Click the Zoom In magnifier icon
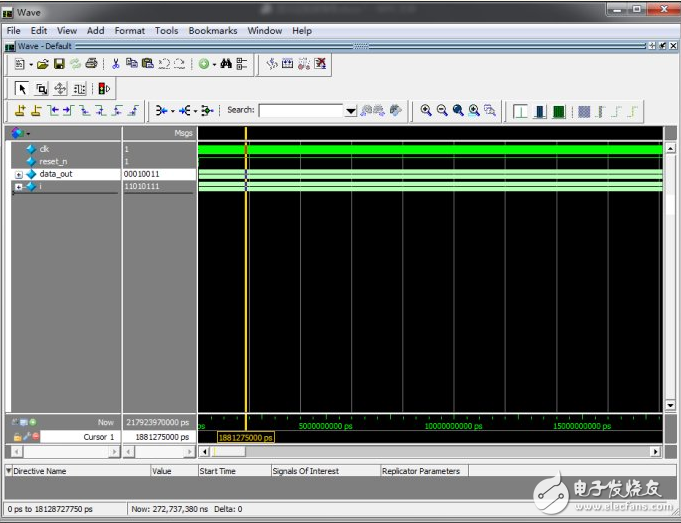The height and width of the screenshot is (523, 681). pos(426,110)
